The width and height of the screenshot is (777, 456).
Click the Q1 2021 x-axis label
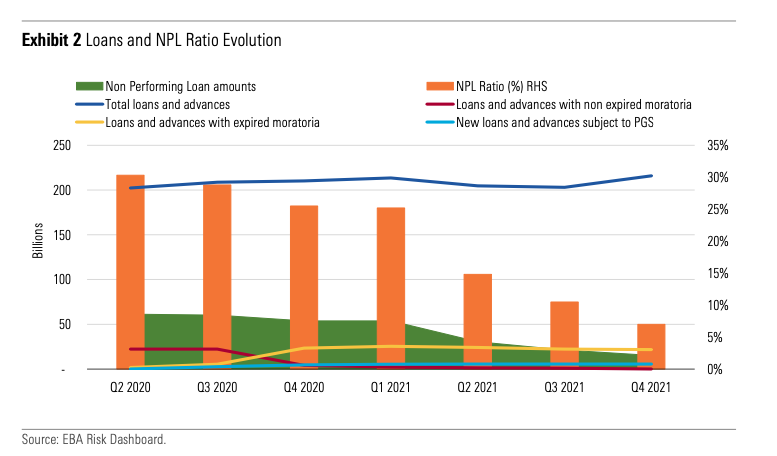391,386
